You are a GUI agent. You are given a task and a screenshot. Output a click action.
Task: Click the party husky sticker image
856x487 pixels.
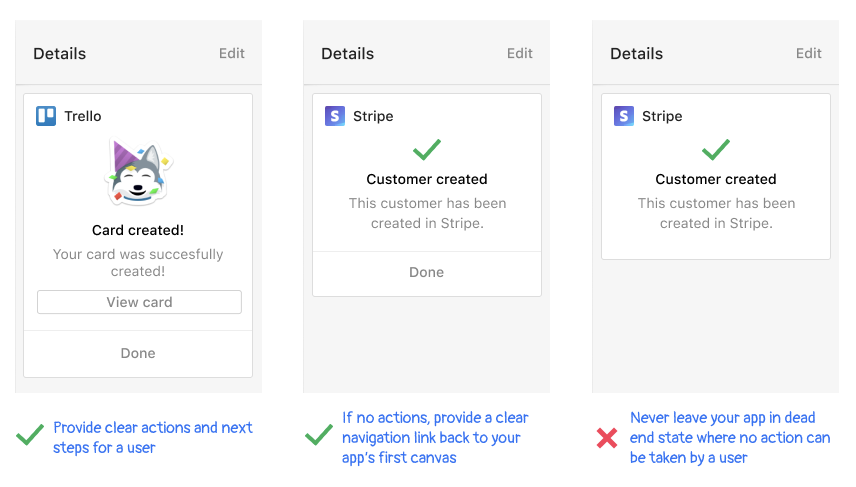(139, 174)
